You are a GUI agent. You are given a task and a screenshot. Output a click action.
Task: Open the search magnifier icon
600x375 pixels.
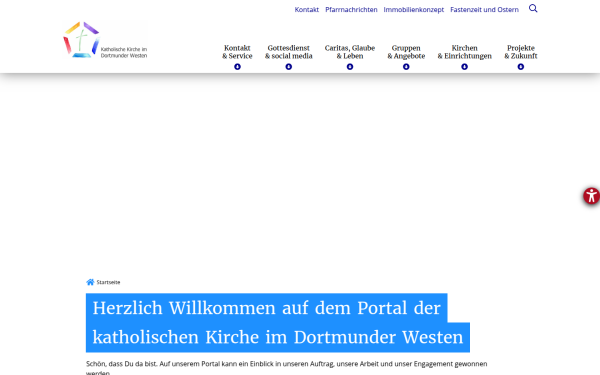pos(533,8)
